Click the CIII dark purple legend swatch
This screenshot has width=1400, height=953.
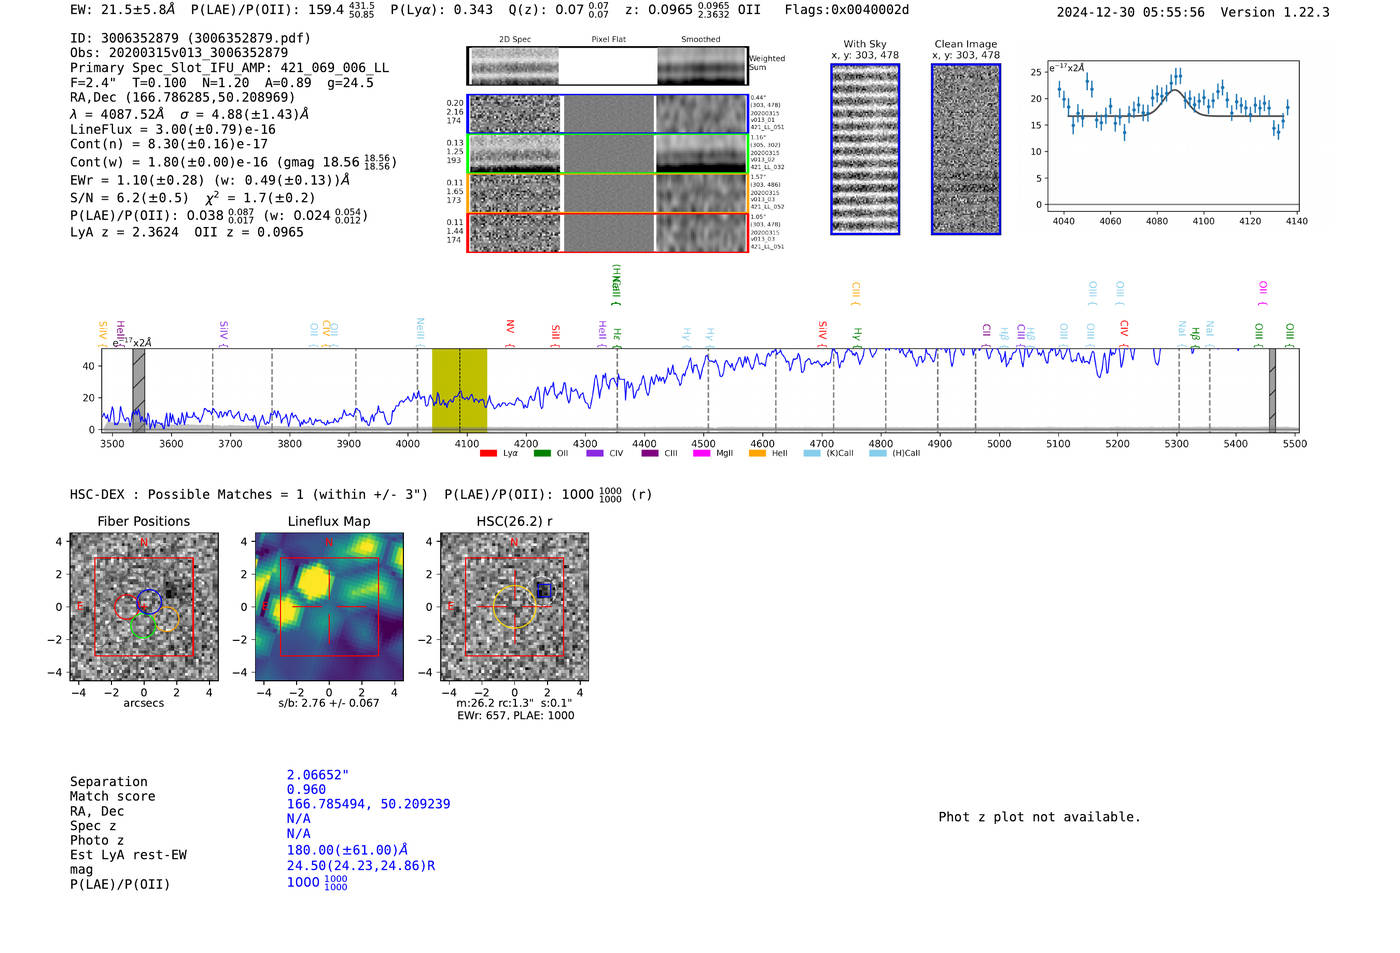click(x=650, y=454)
